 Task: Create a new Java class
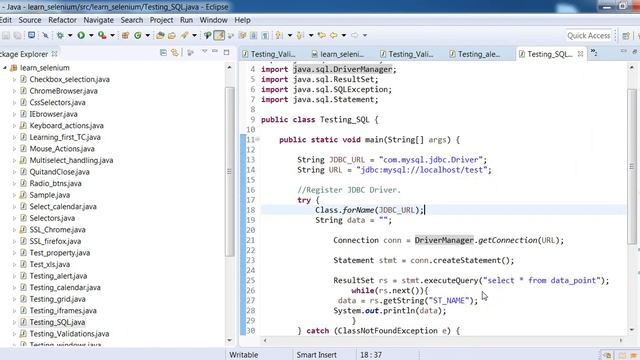[x=138, y=36]
